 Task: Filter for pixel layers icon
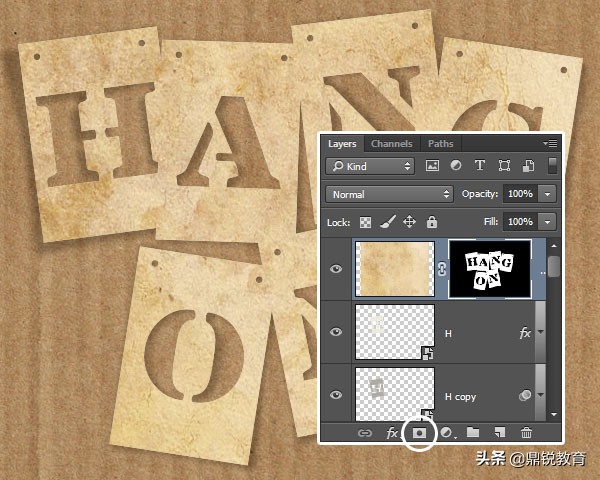[x=433, y=166]
